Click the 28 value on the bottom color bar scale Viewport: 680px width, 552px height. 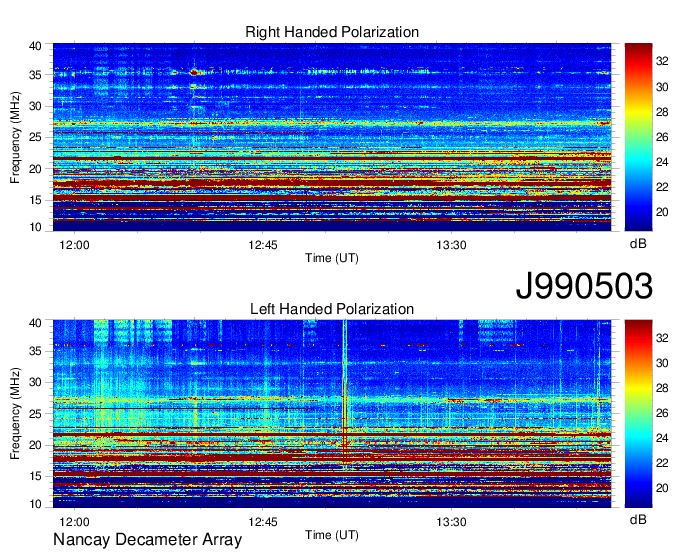pyautogui.click(x=662, y=389)
